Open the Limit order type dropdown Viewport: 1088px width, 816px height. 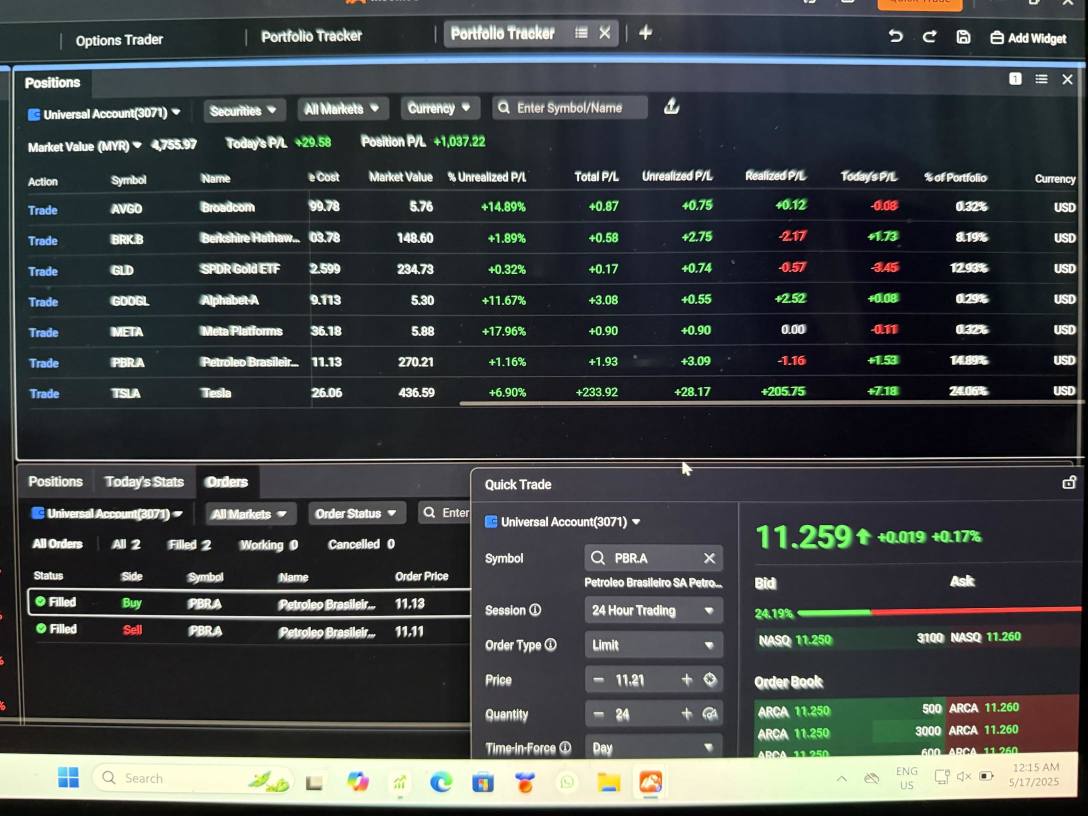click(653, 645)
